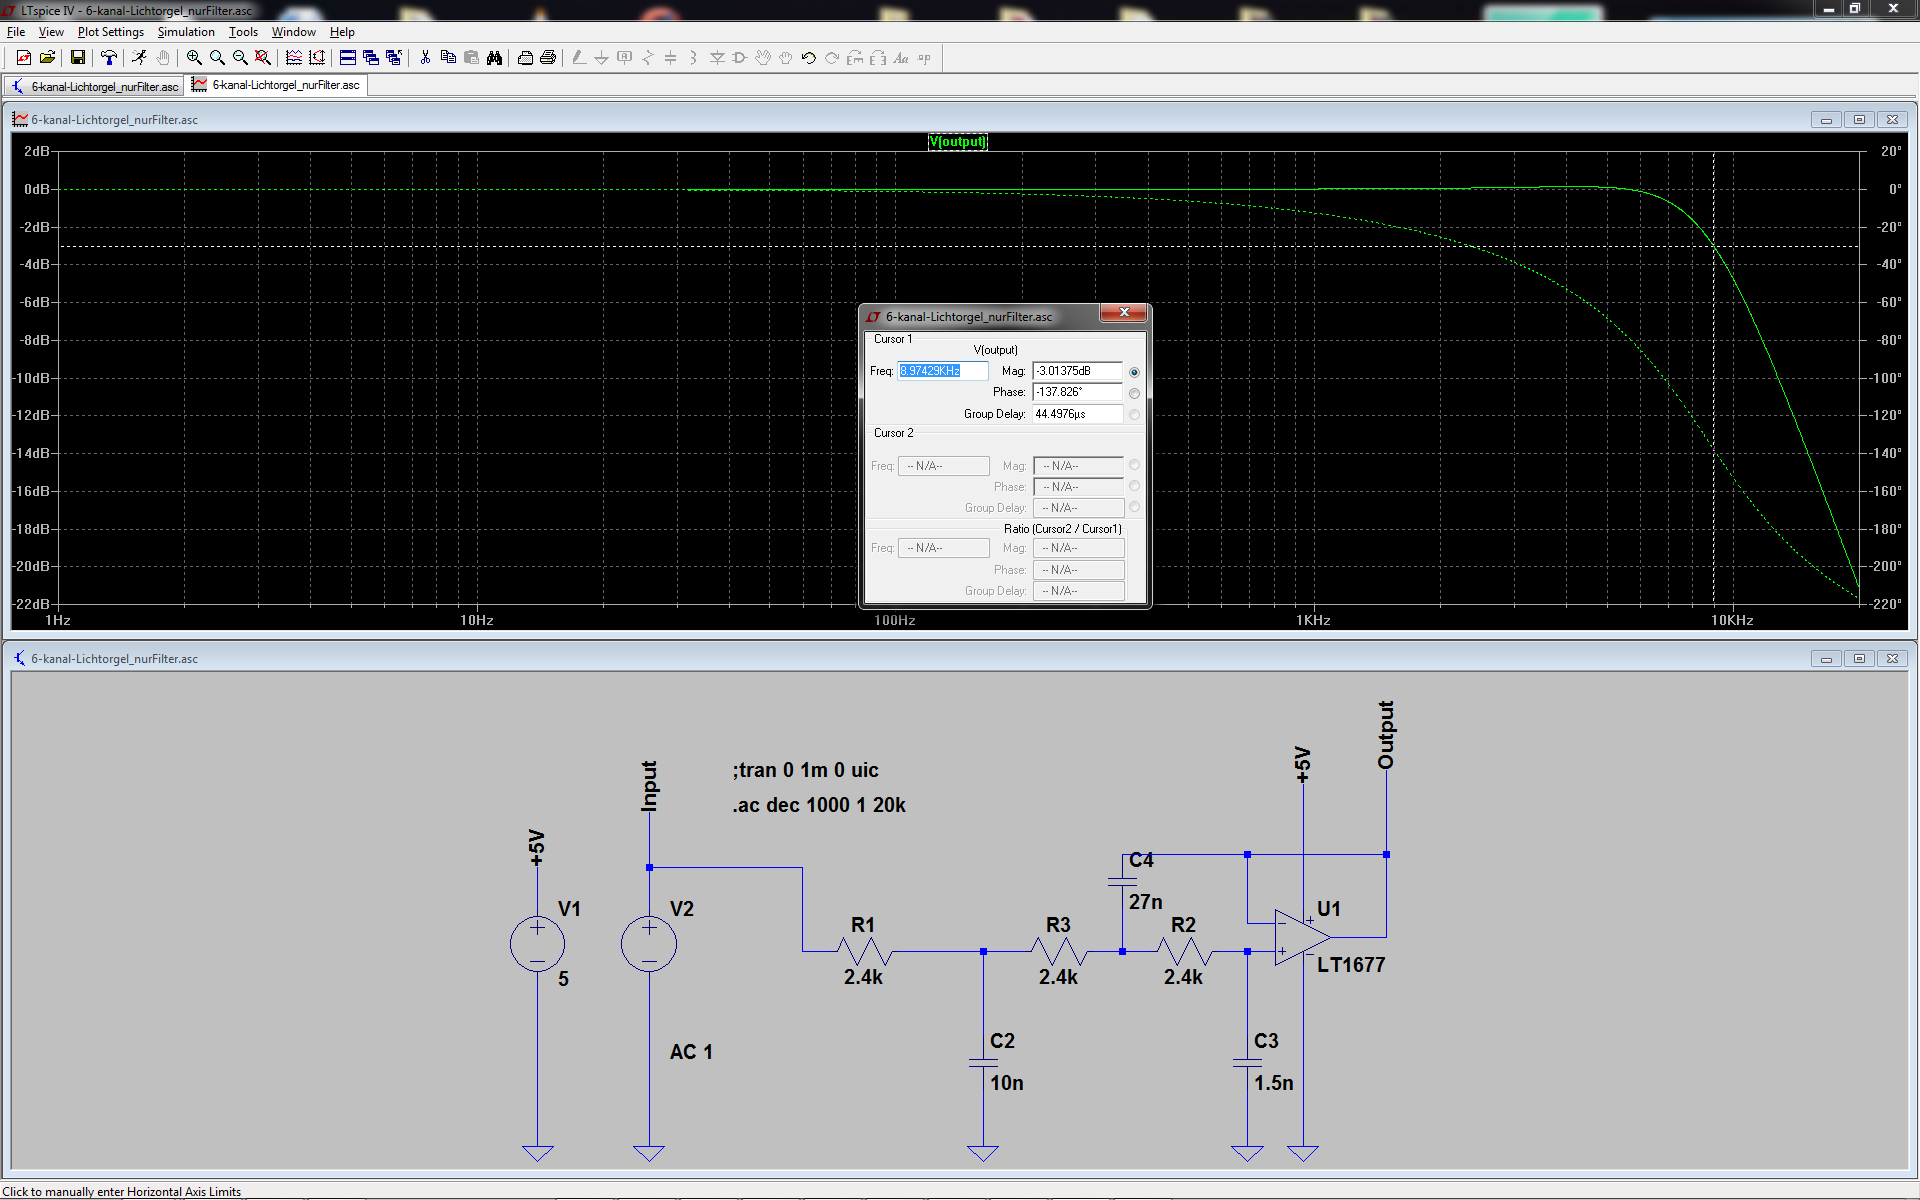
Task: Click the Undo arrow icon
Action: 809,58
